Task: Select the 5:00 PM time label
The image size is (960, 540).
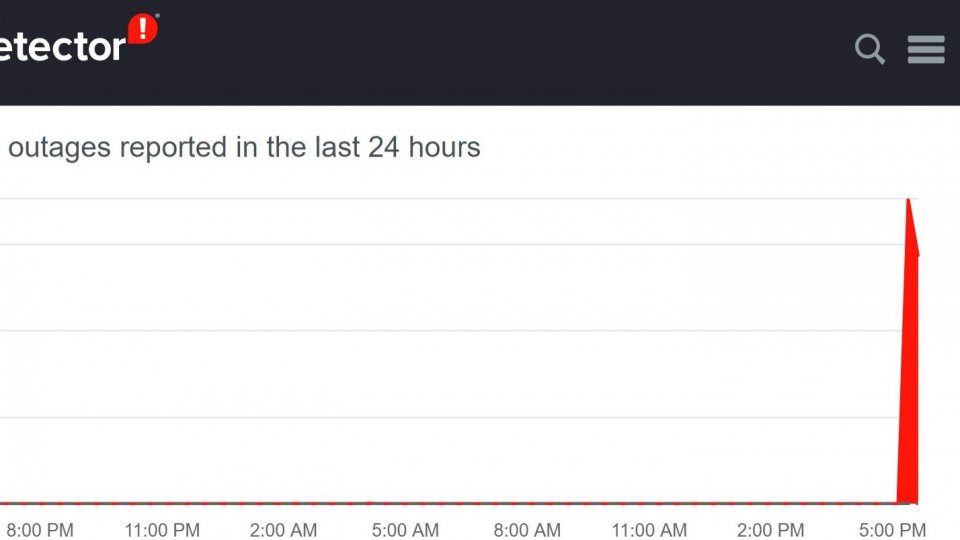Action: tap(893, 530)
